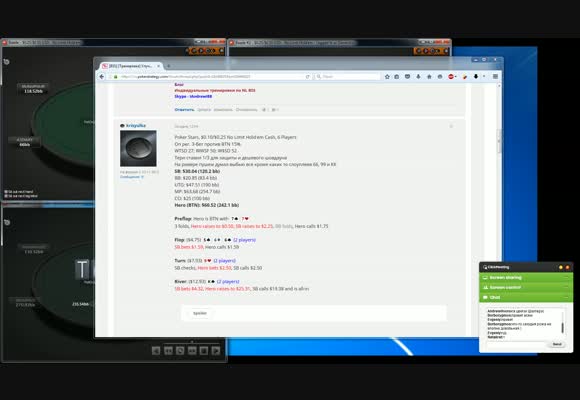Open a new browser tab
The width and height of the screenshot is (580, 400).
(x=168, y=66)
